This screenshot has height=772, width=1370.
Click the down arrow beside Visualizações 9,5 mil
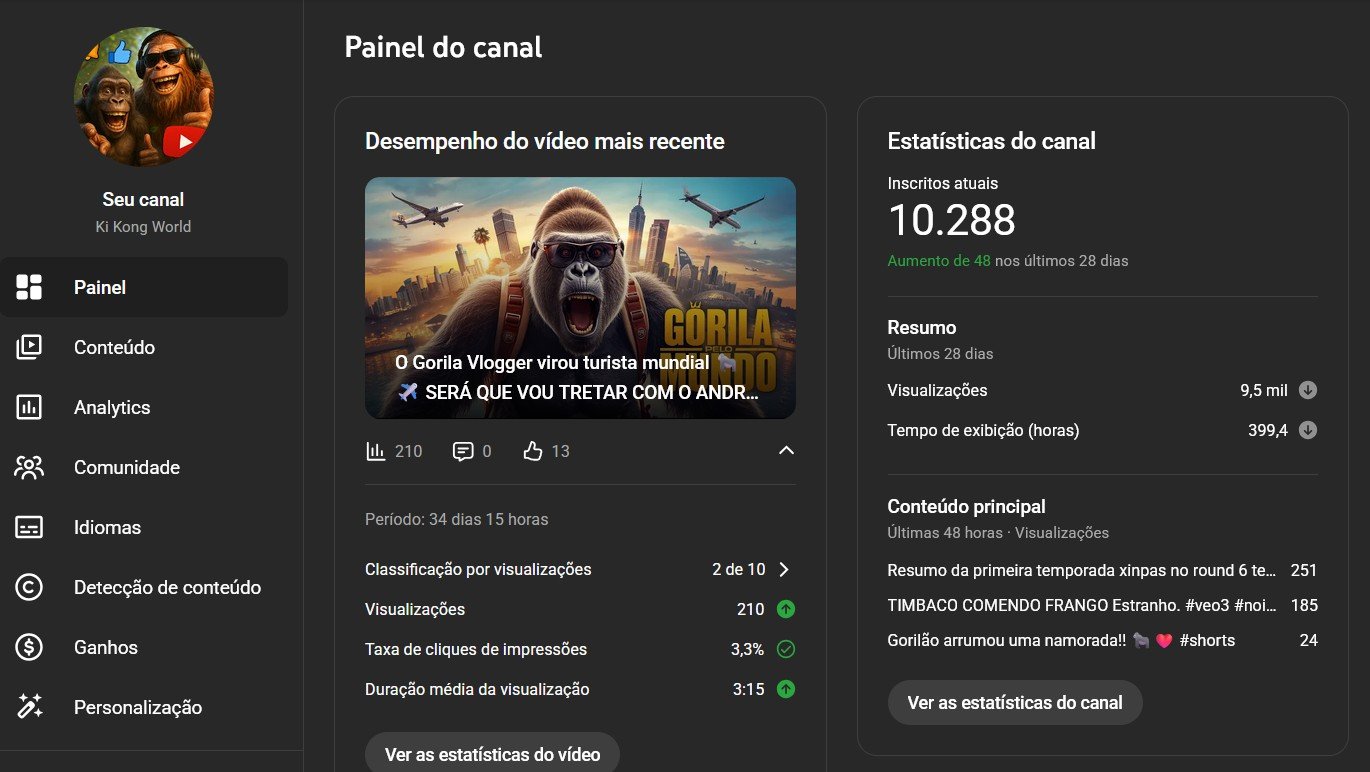1308,390
